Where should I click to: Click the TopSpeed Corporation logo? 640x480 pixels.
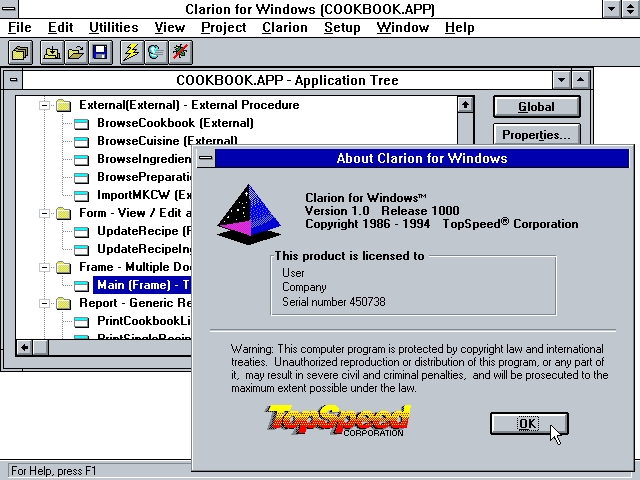coord(338,420)
